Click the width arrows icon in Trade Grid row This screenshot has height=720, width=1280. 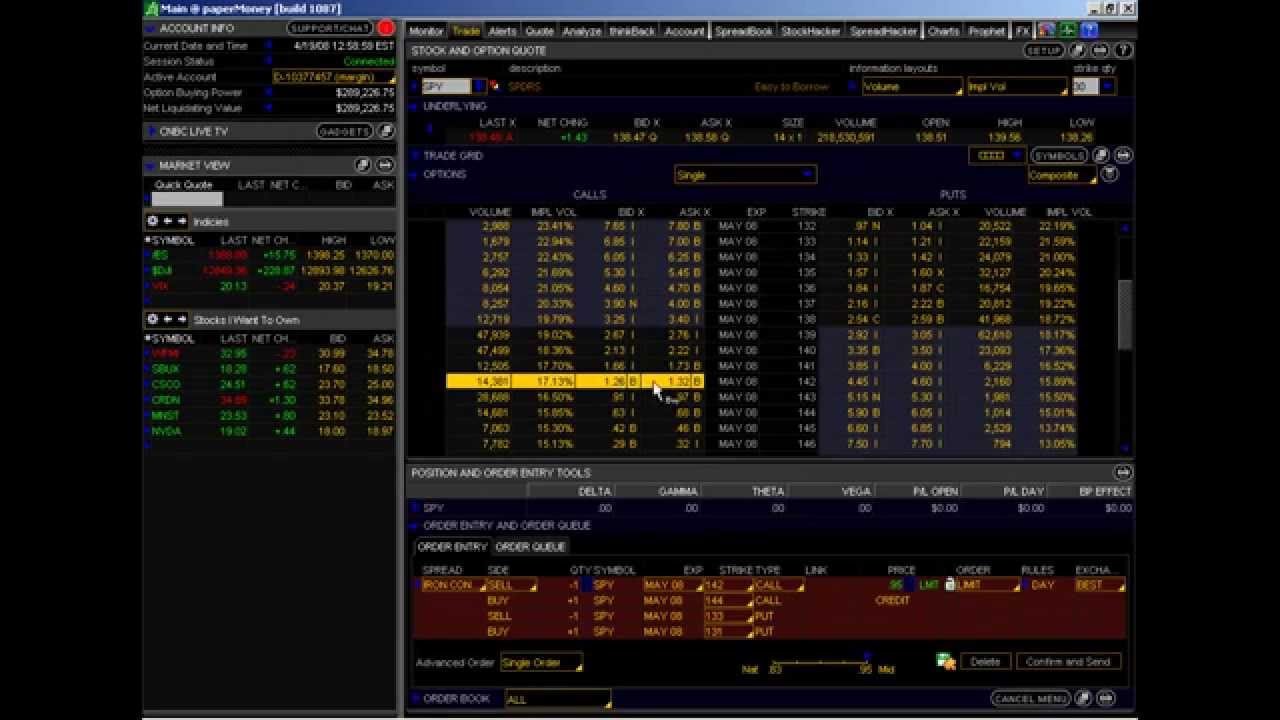(1122, 155)
